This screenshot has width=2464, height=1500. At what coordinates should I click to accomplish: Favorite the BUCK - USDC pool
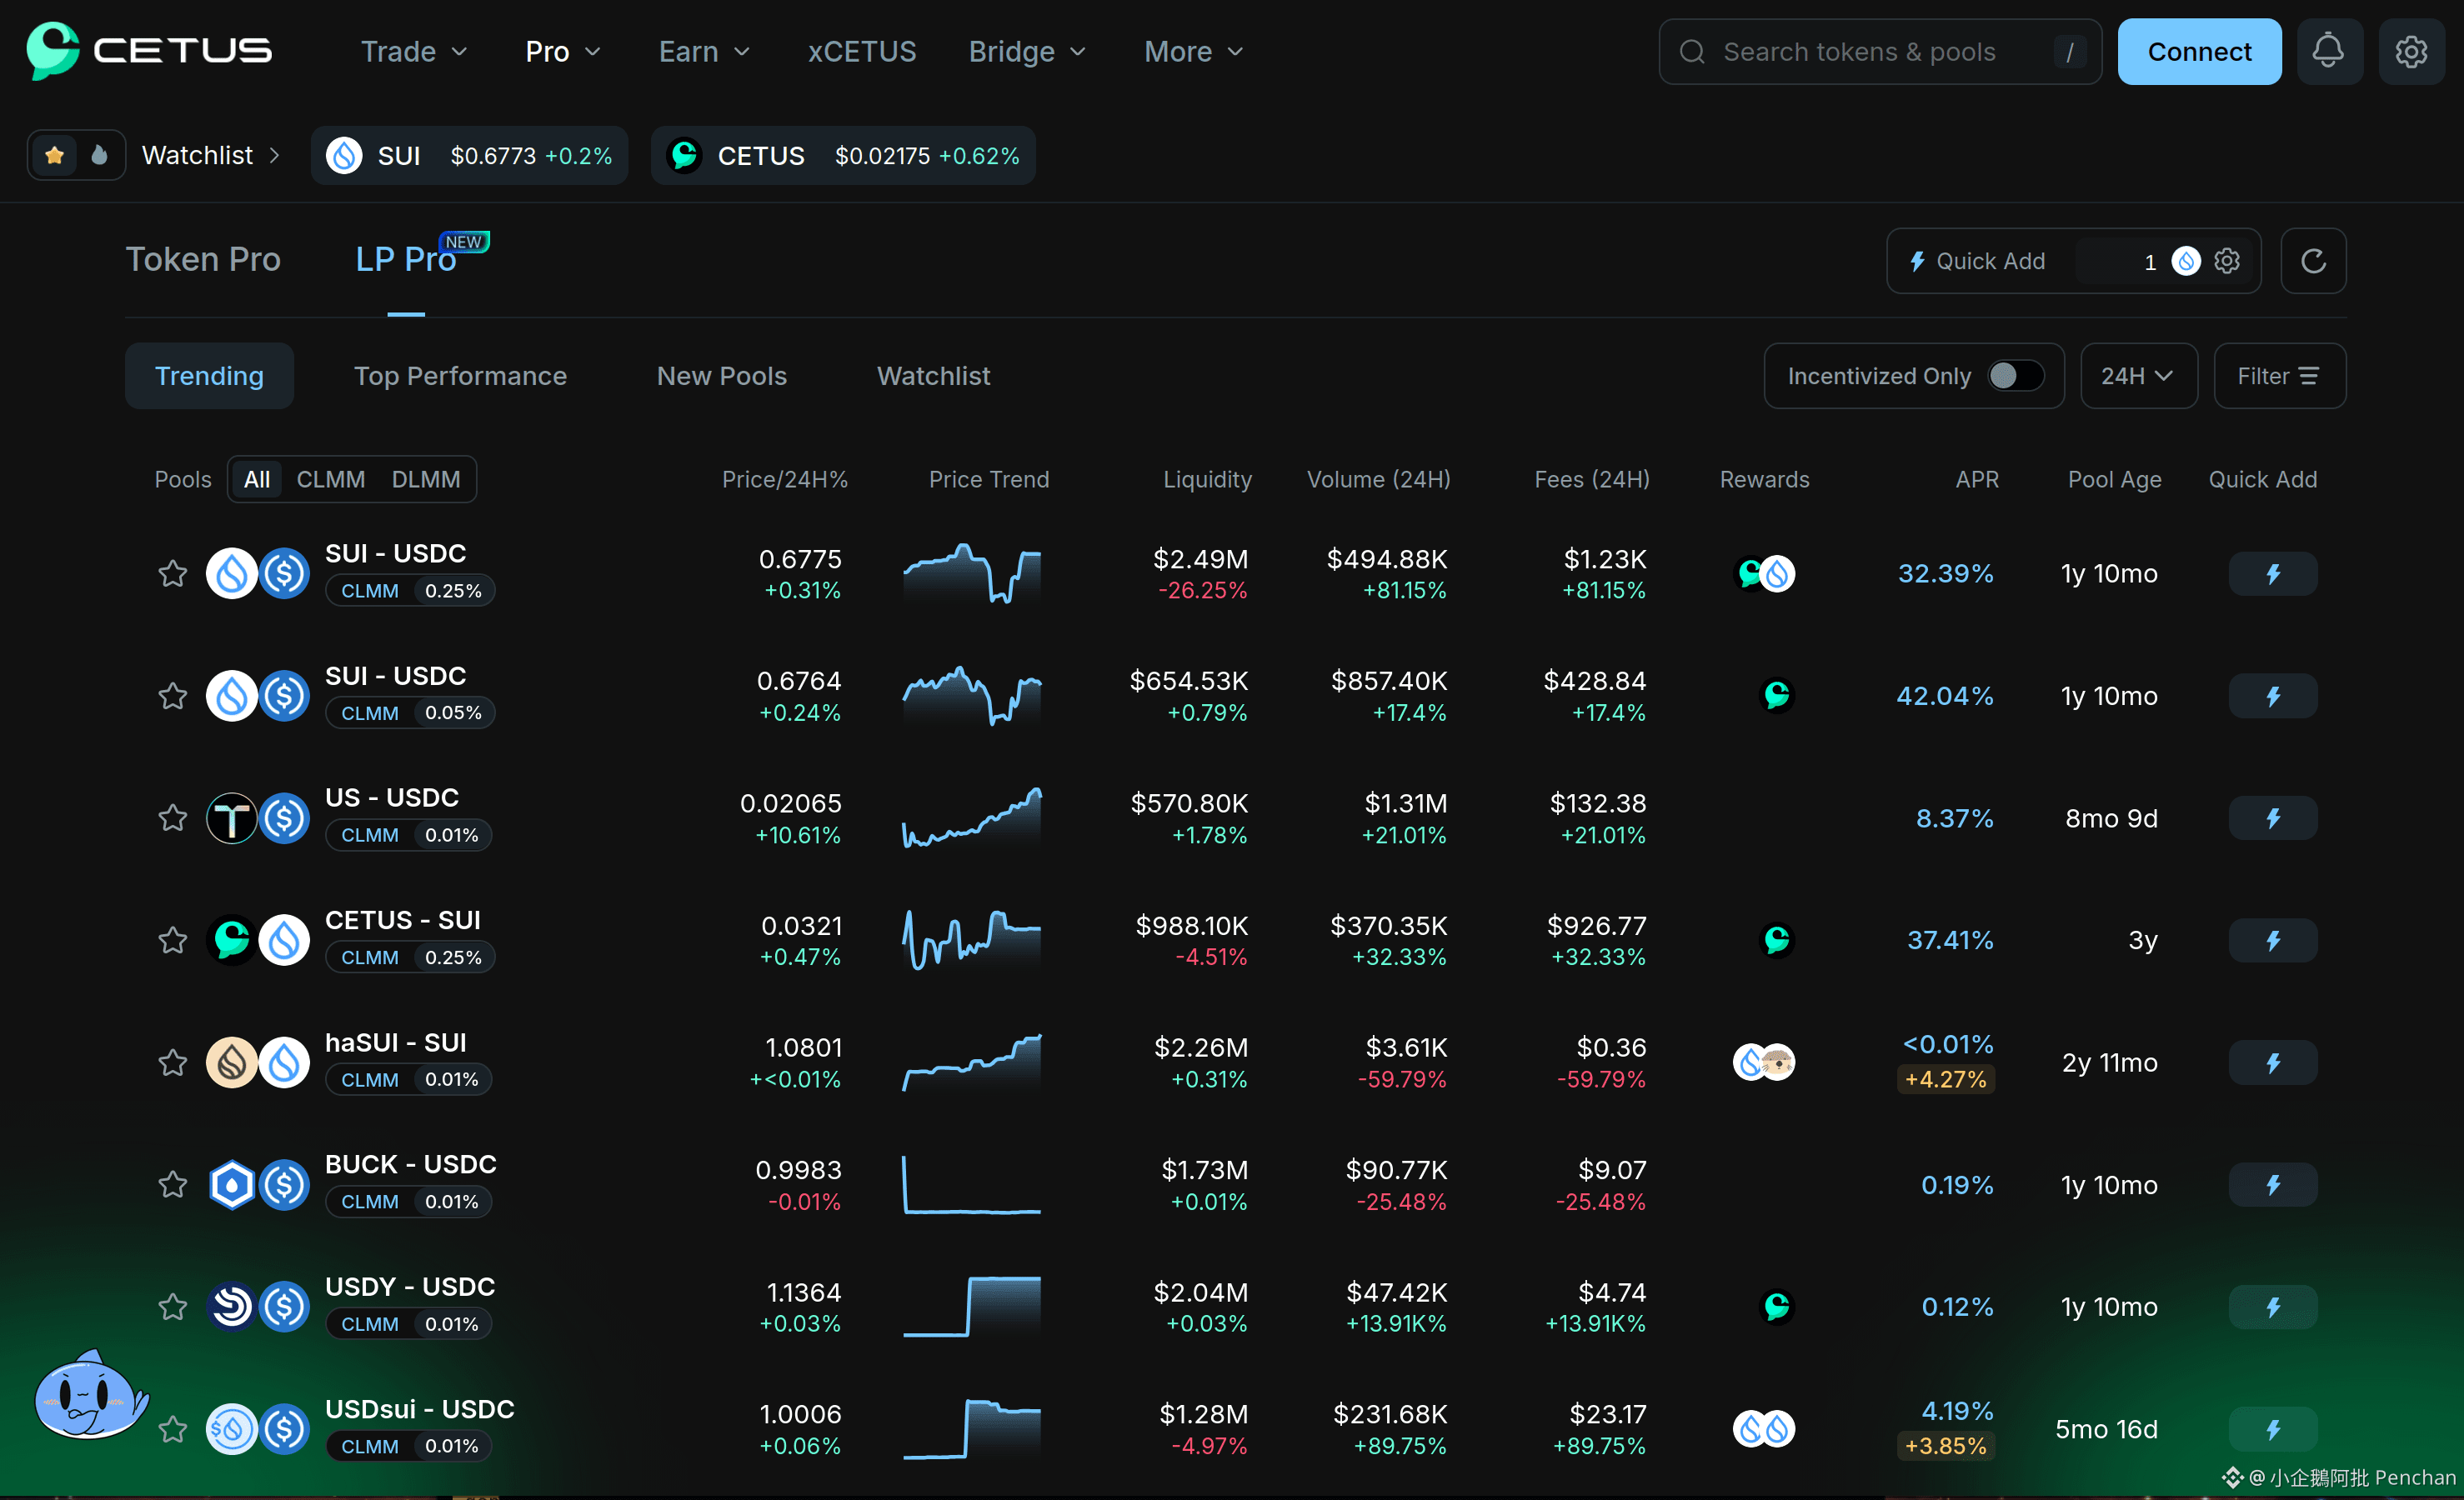pyautogui.click(x=173, y=1185)
